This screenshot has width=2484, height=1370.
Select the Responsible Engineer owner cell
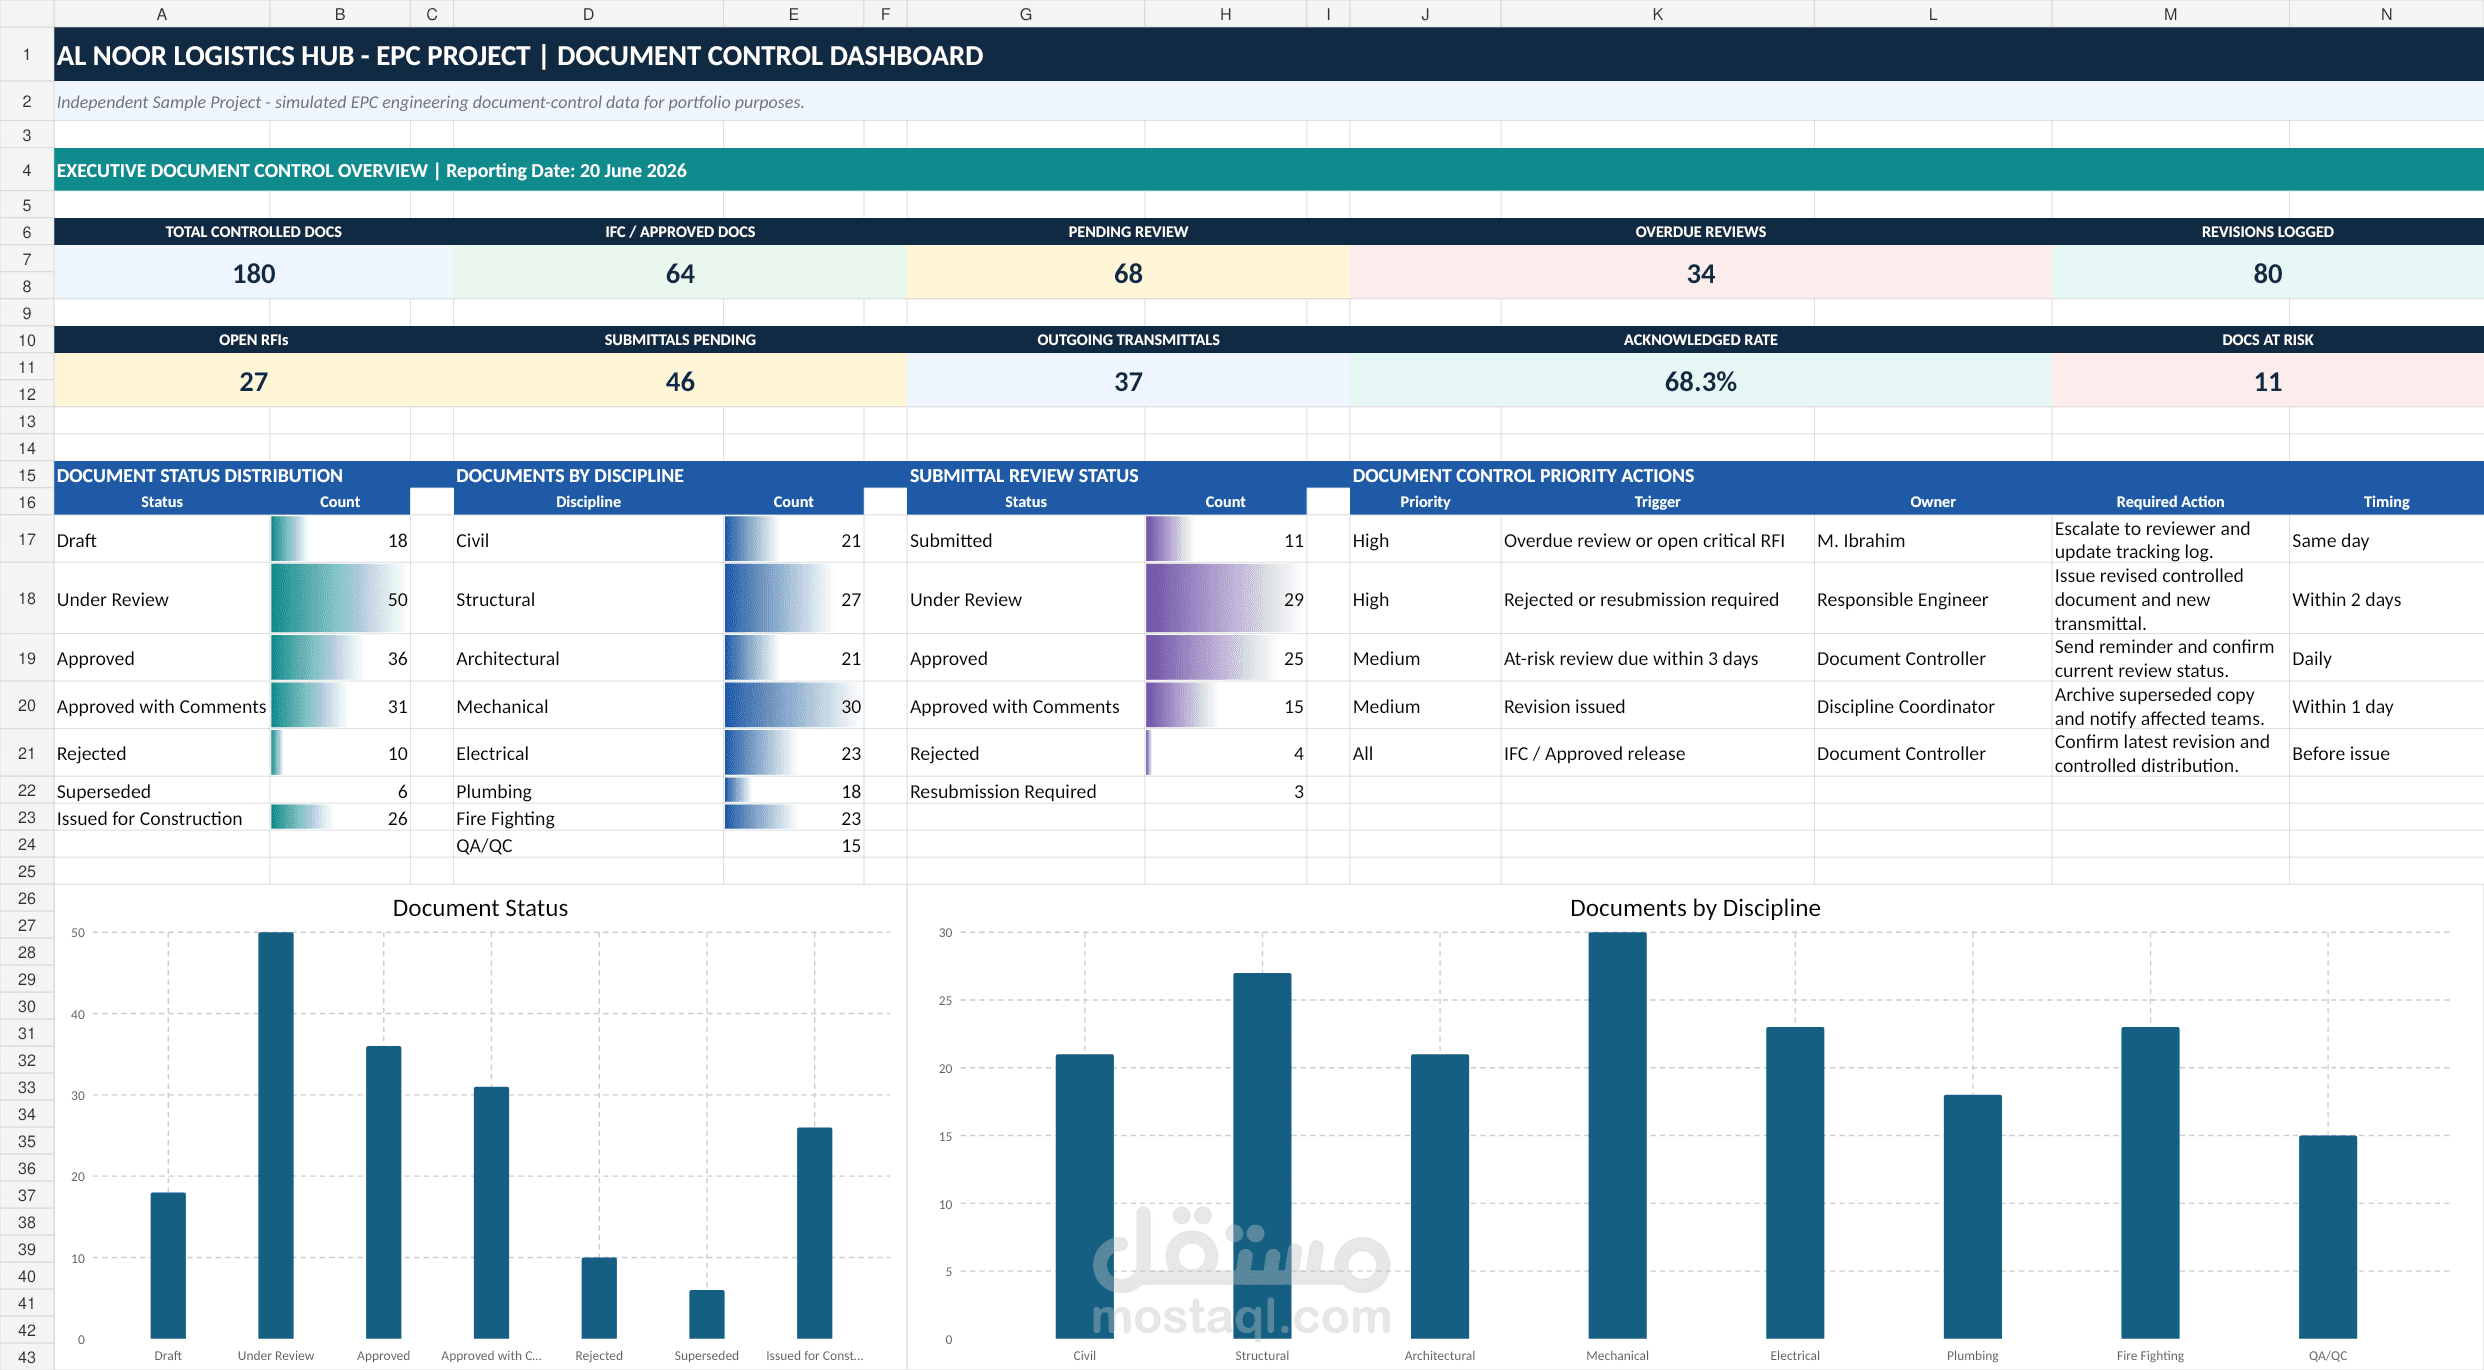(1932, 599)
